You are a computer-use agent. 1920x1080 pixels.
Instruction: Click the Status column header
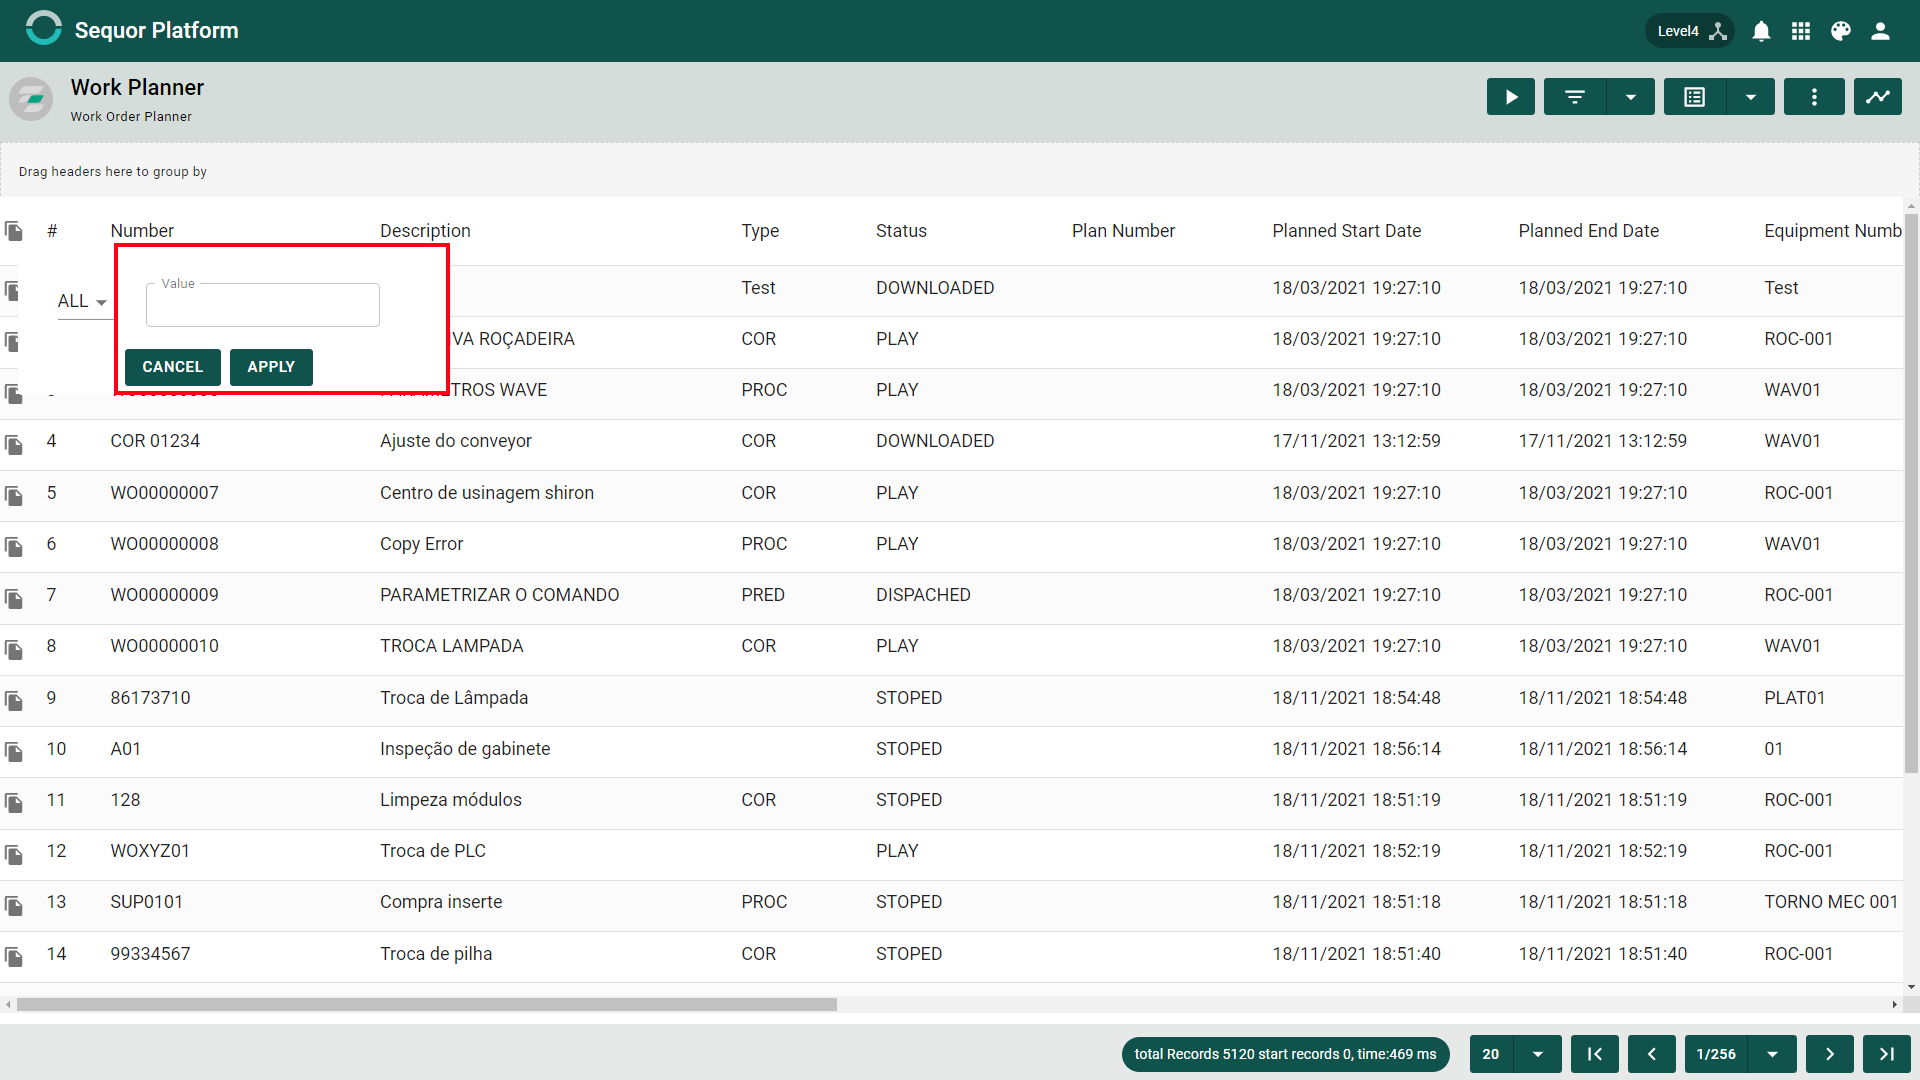point(901,231)
